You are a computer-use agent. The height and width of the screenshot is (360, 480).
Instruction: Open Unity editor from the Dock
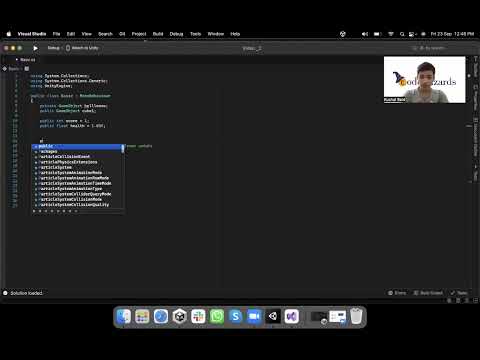coord(273,316)
